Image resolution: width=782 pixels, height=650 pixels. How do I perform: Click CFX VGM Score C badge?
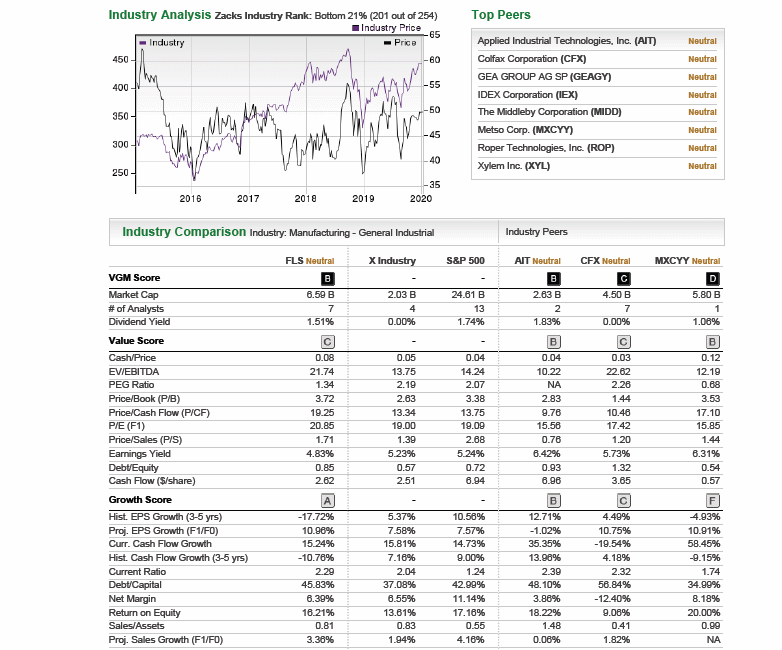tap(623, 278)
